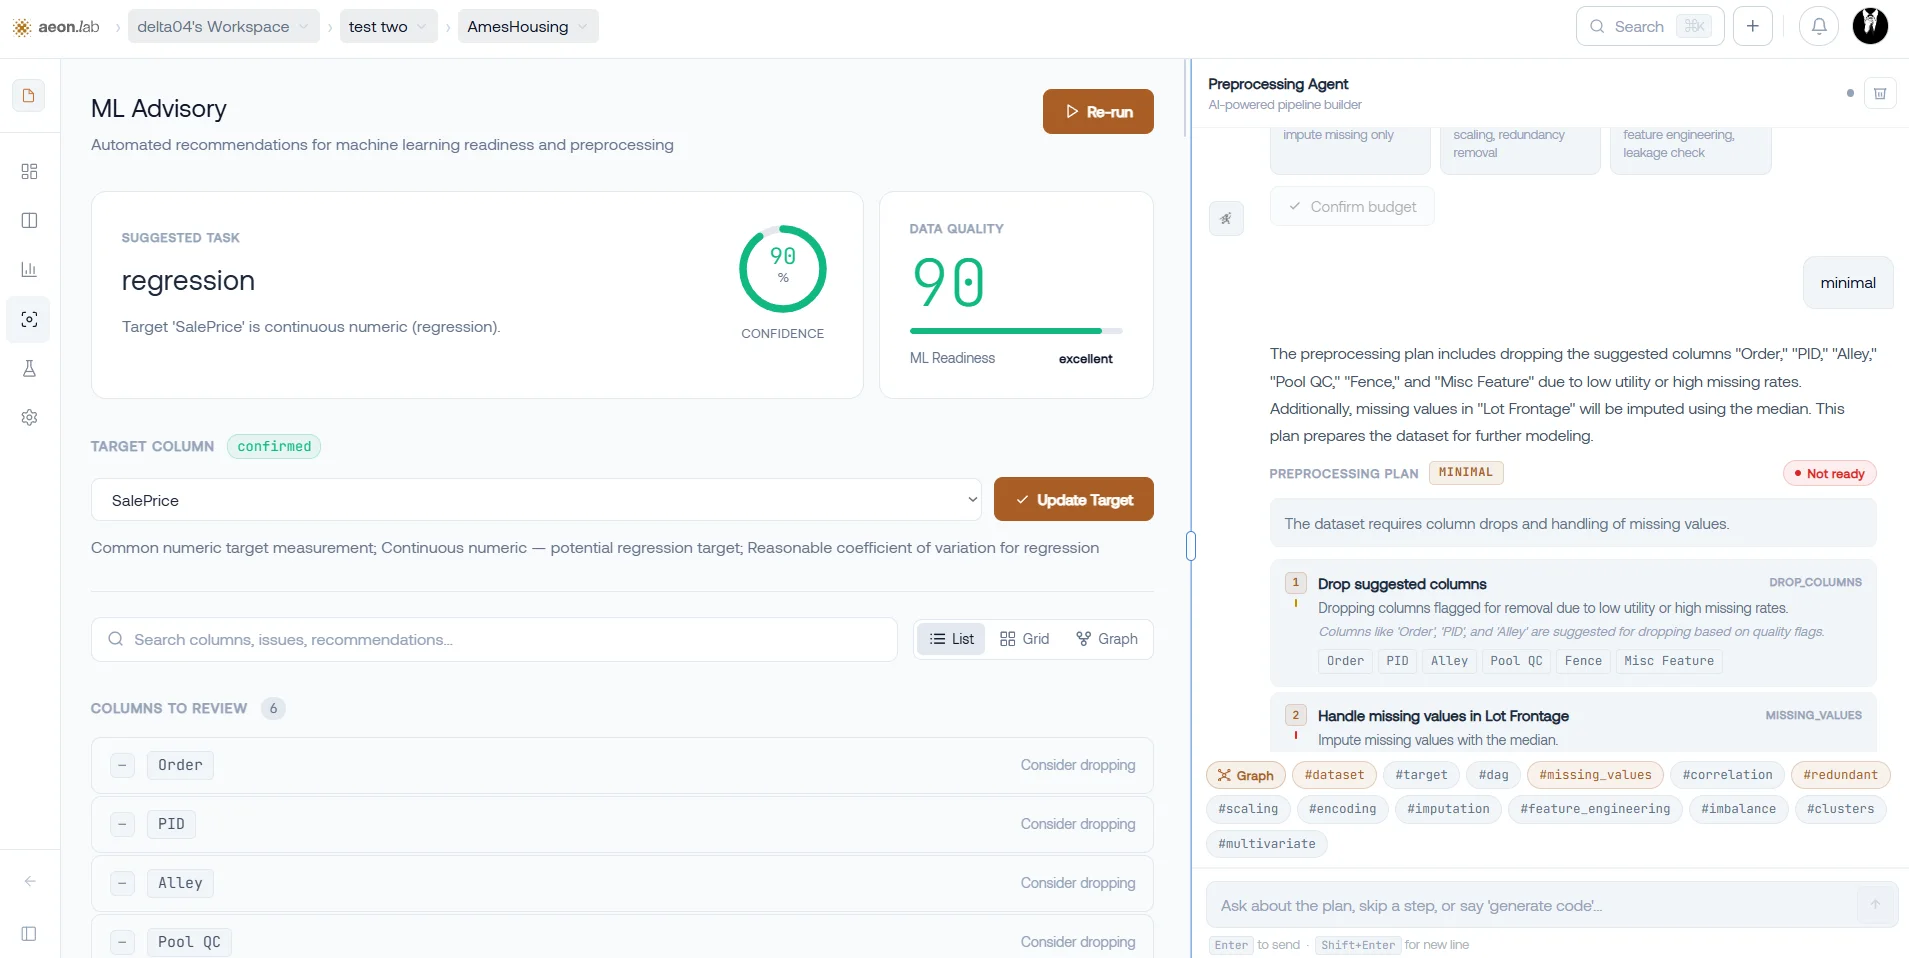Open the delta04's Workspace dropdown
Screen dimensions: 1909x958
224,26
